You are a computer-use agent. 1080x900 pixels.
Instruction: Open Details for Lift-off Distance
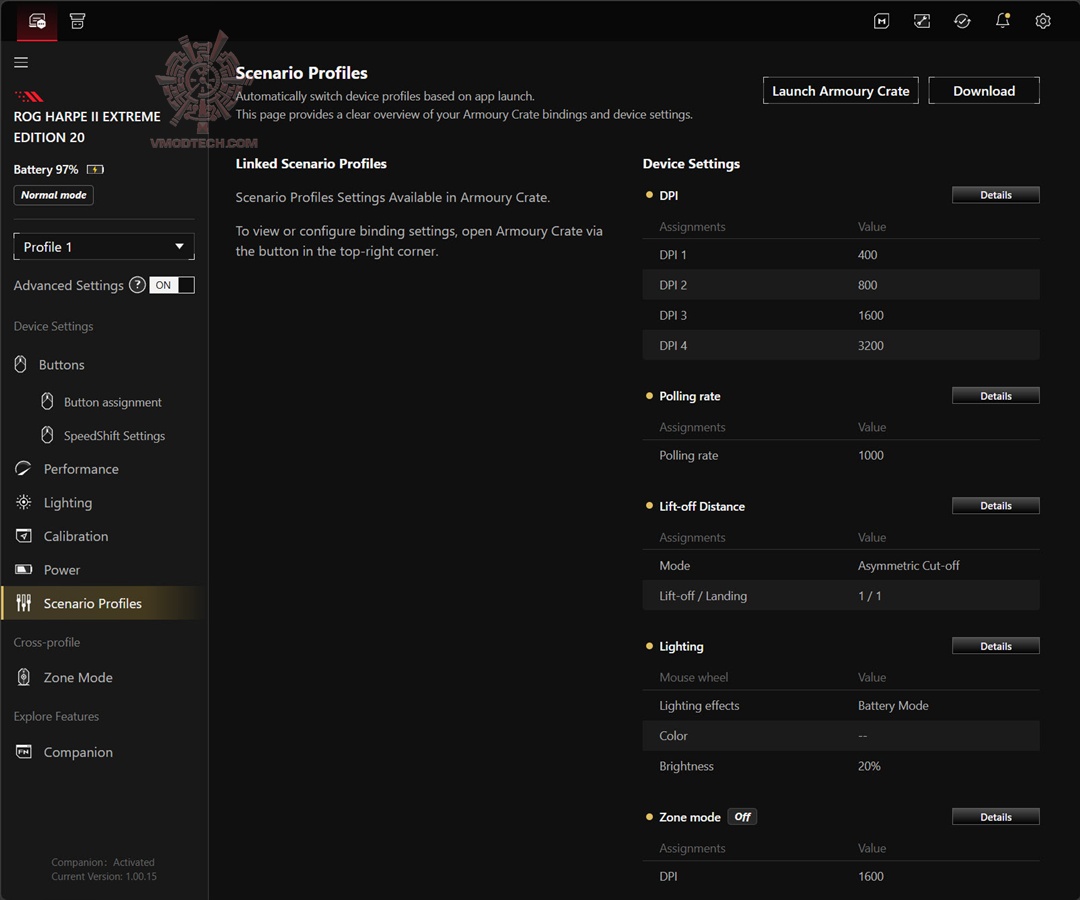tap(995, 505)
